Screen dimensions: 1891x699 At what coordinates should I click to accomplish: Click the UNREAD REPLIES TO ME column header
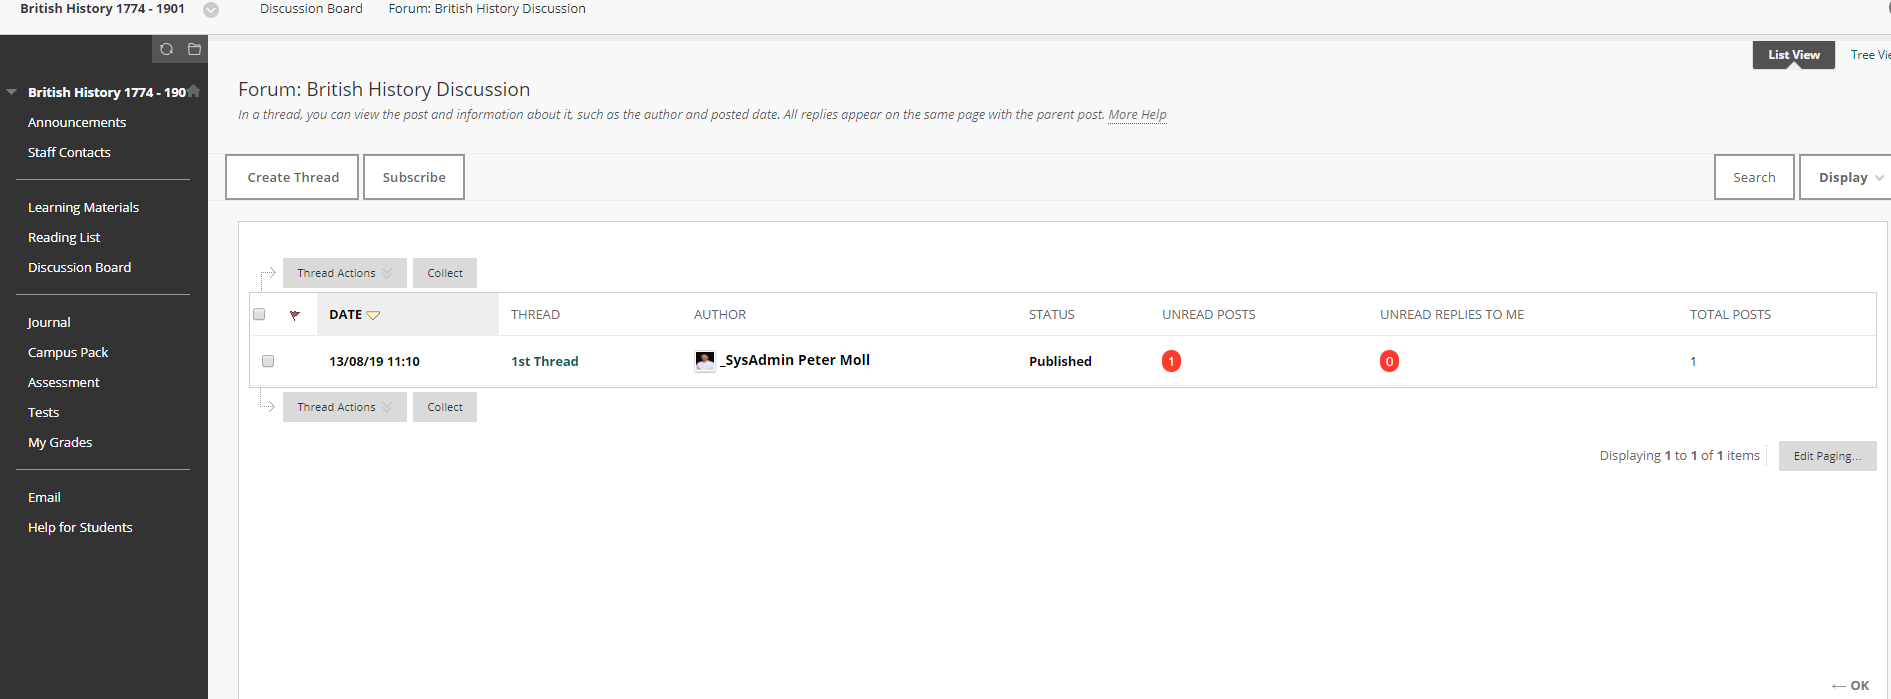(x=1452, y=314)
